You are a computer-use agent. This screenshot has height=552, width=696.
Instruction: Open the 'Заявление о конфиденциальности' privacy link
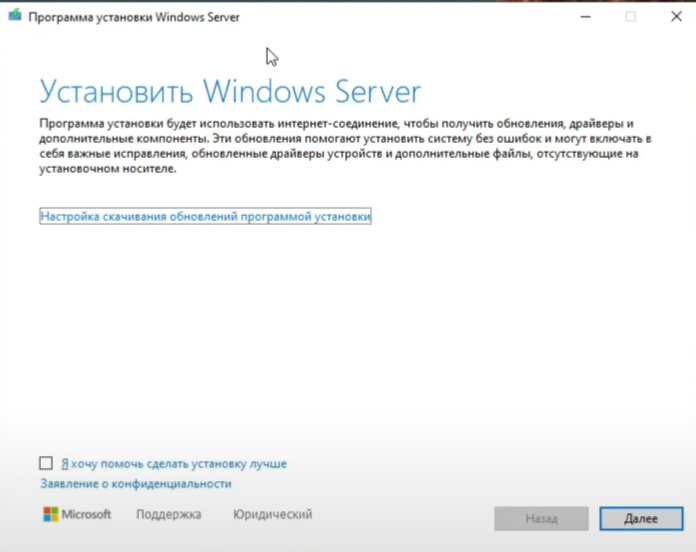pos(135,484)
